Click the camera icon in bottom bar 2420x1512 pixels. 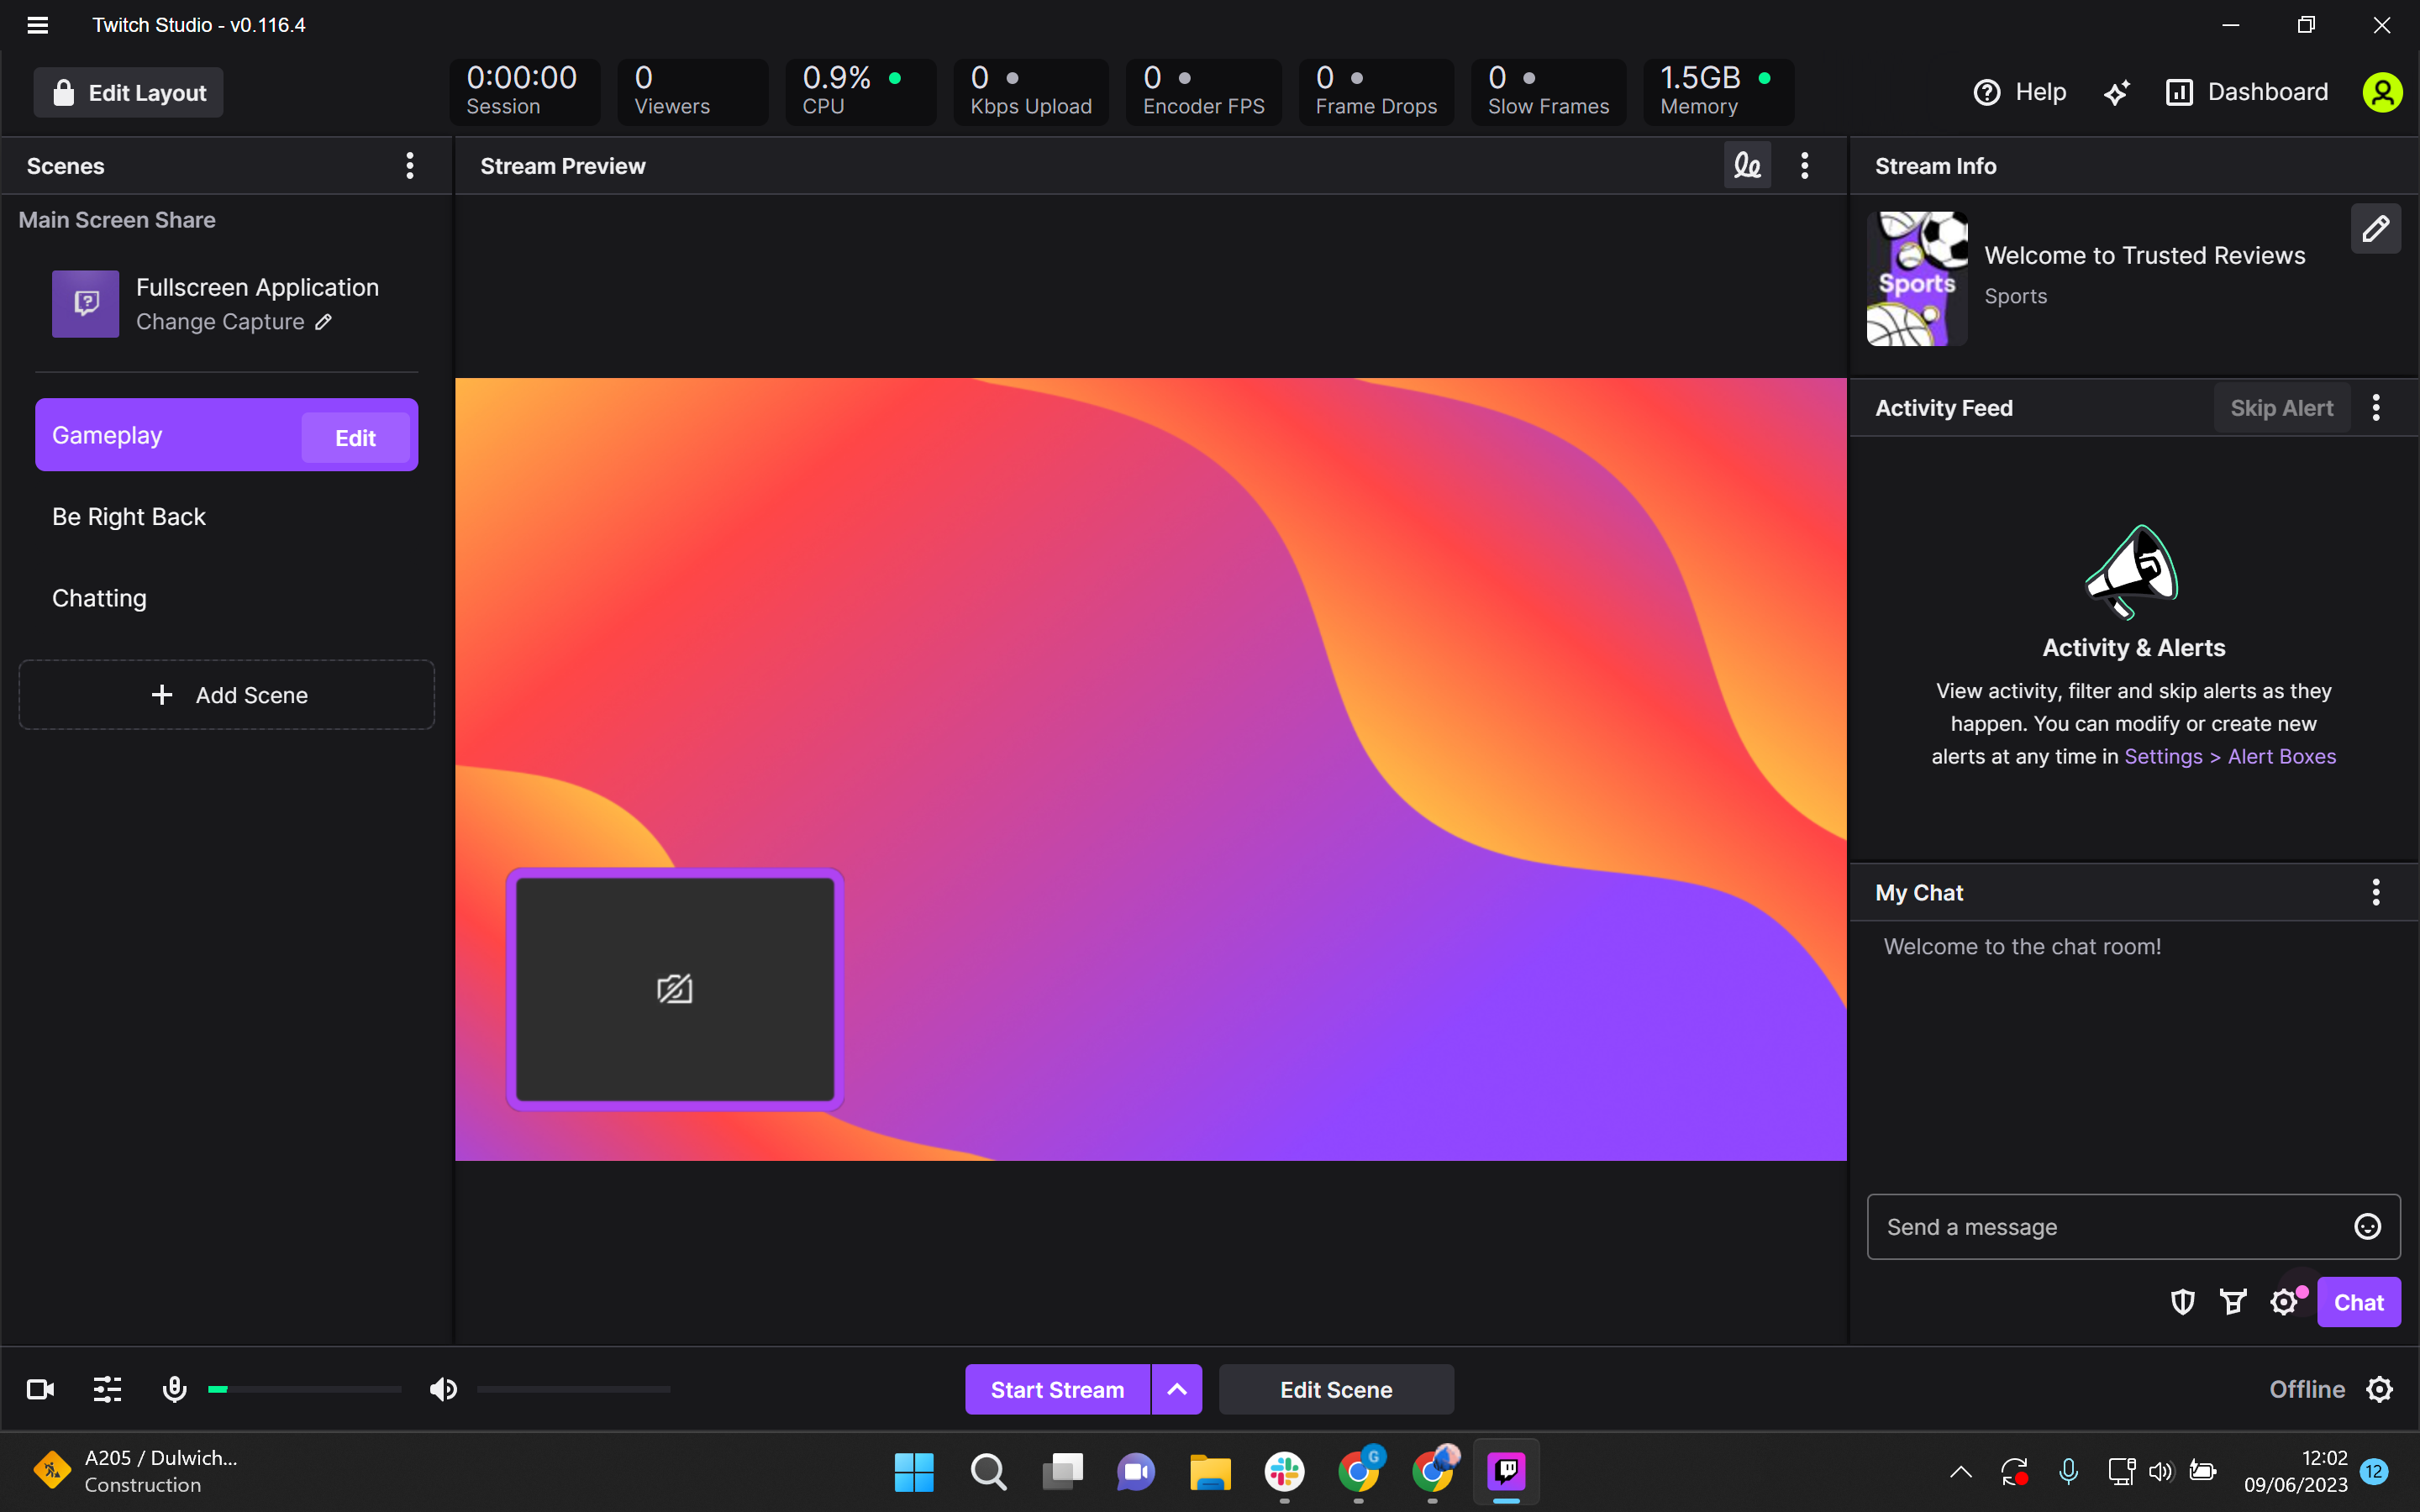coord(40,1389)
